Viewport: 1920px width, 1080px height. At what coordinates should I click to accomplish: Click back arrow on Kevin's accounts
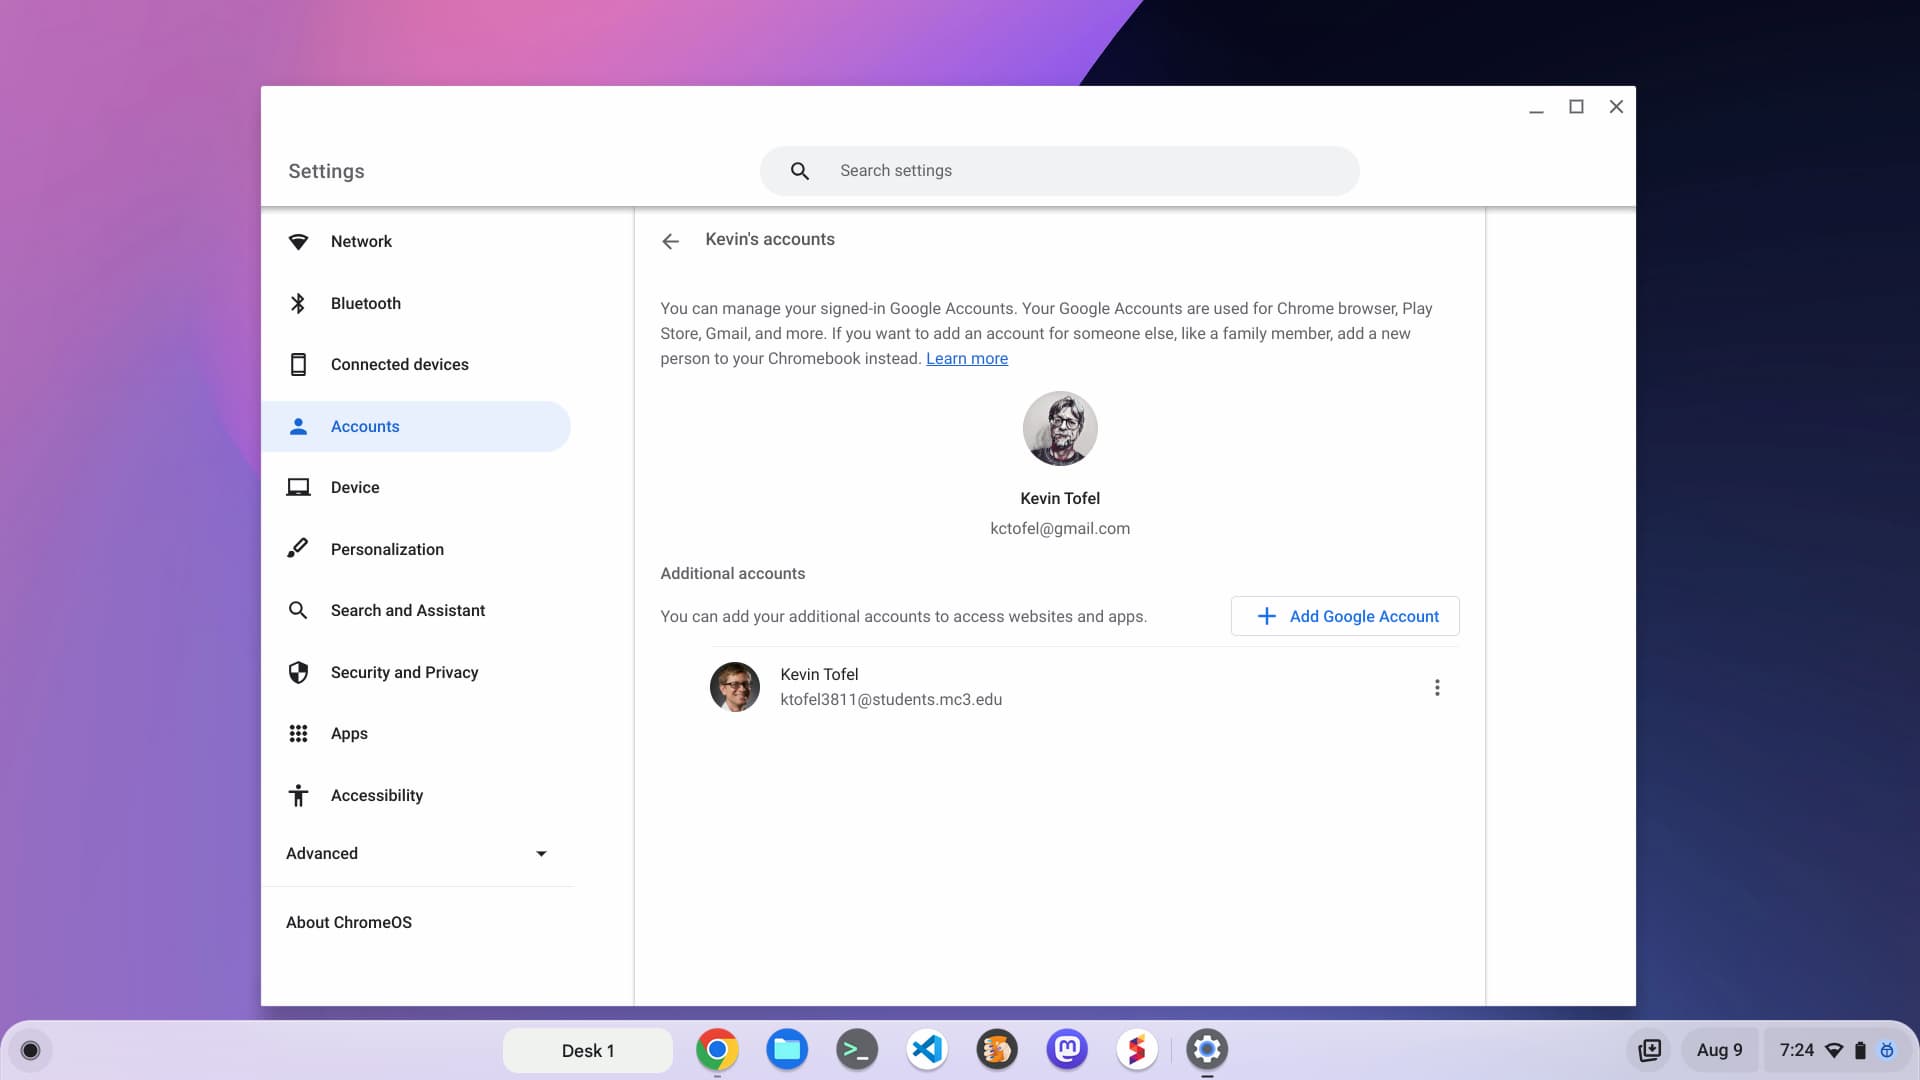(671, 240)
